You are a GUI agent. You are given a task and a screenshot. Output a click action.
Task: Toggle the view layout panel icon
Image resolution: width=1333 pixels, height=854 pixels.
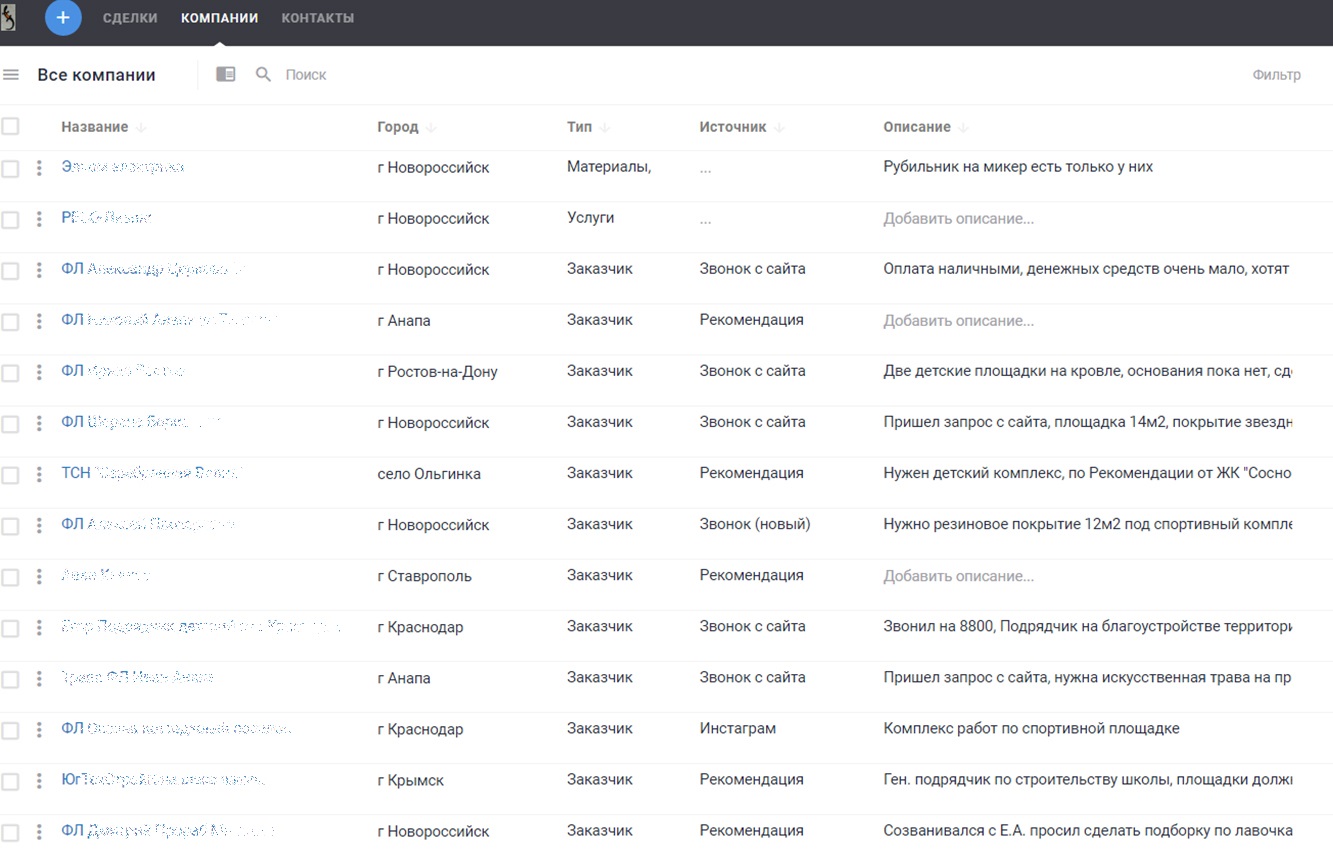[226, 75]
